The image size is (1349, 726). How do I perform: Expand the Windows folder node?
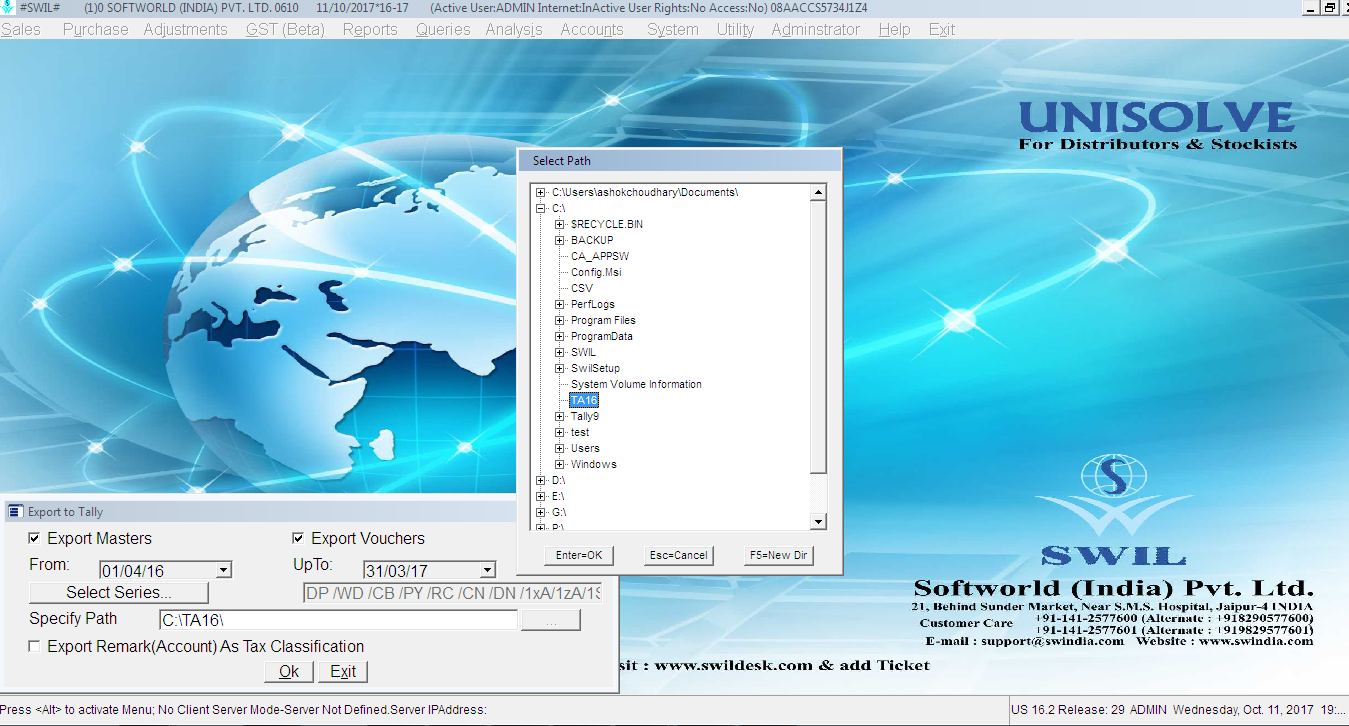(x=560, y=464)
